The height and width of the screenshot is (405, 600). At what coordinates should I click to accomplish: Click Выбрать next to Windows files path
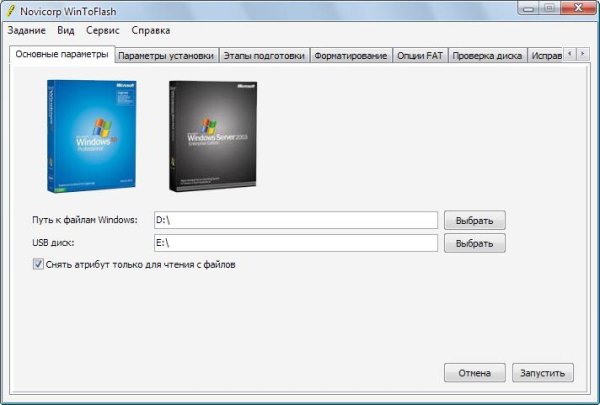pos(474,220)
